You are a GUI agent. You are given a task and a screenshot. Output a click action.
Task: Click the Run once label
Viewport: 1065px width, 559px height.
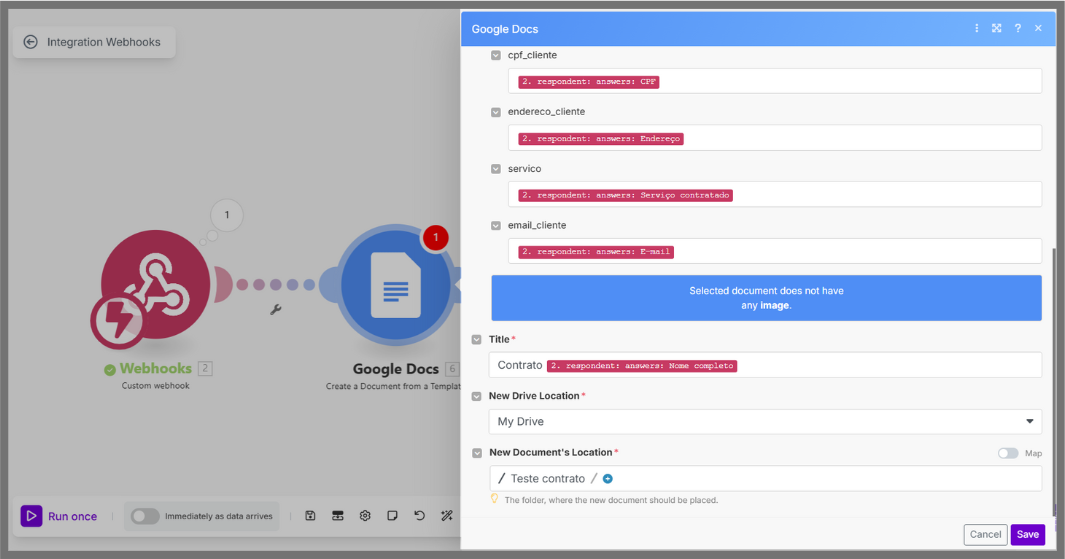(73, 516)
